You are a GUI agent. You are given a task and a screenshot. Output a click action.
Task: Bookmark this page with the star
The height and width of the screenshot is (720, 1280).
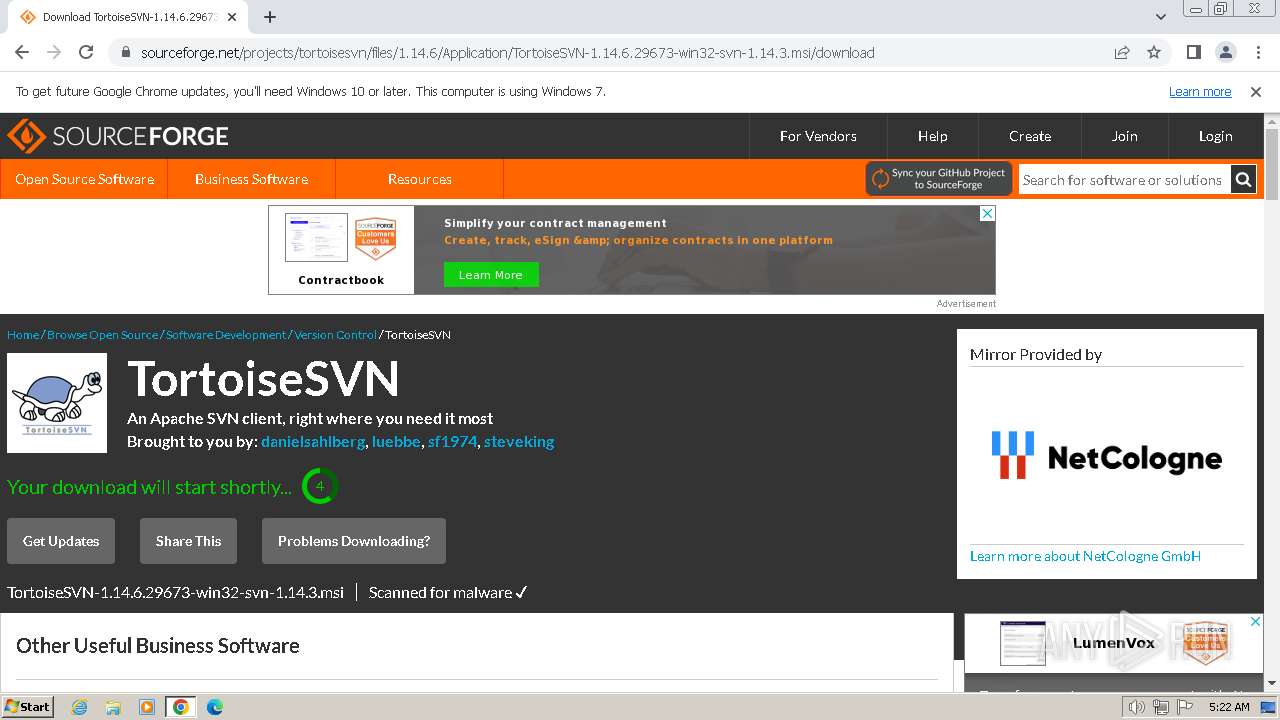click(x=1154, y=53)
